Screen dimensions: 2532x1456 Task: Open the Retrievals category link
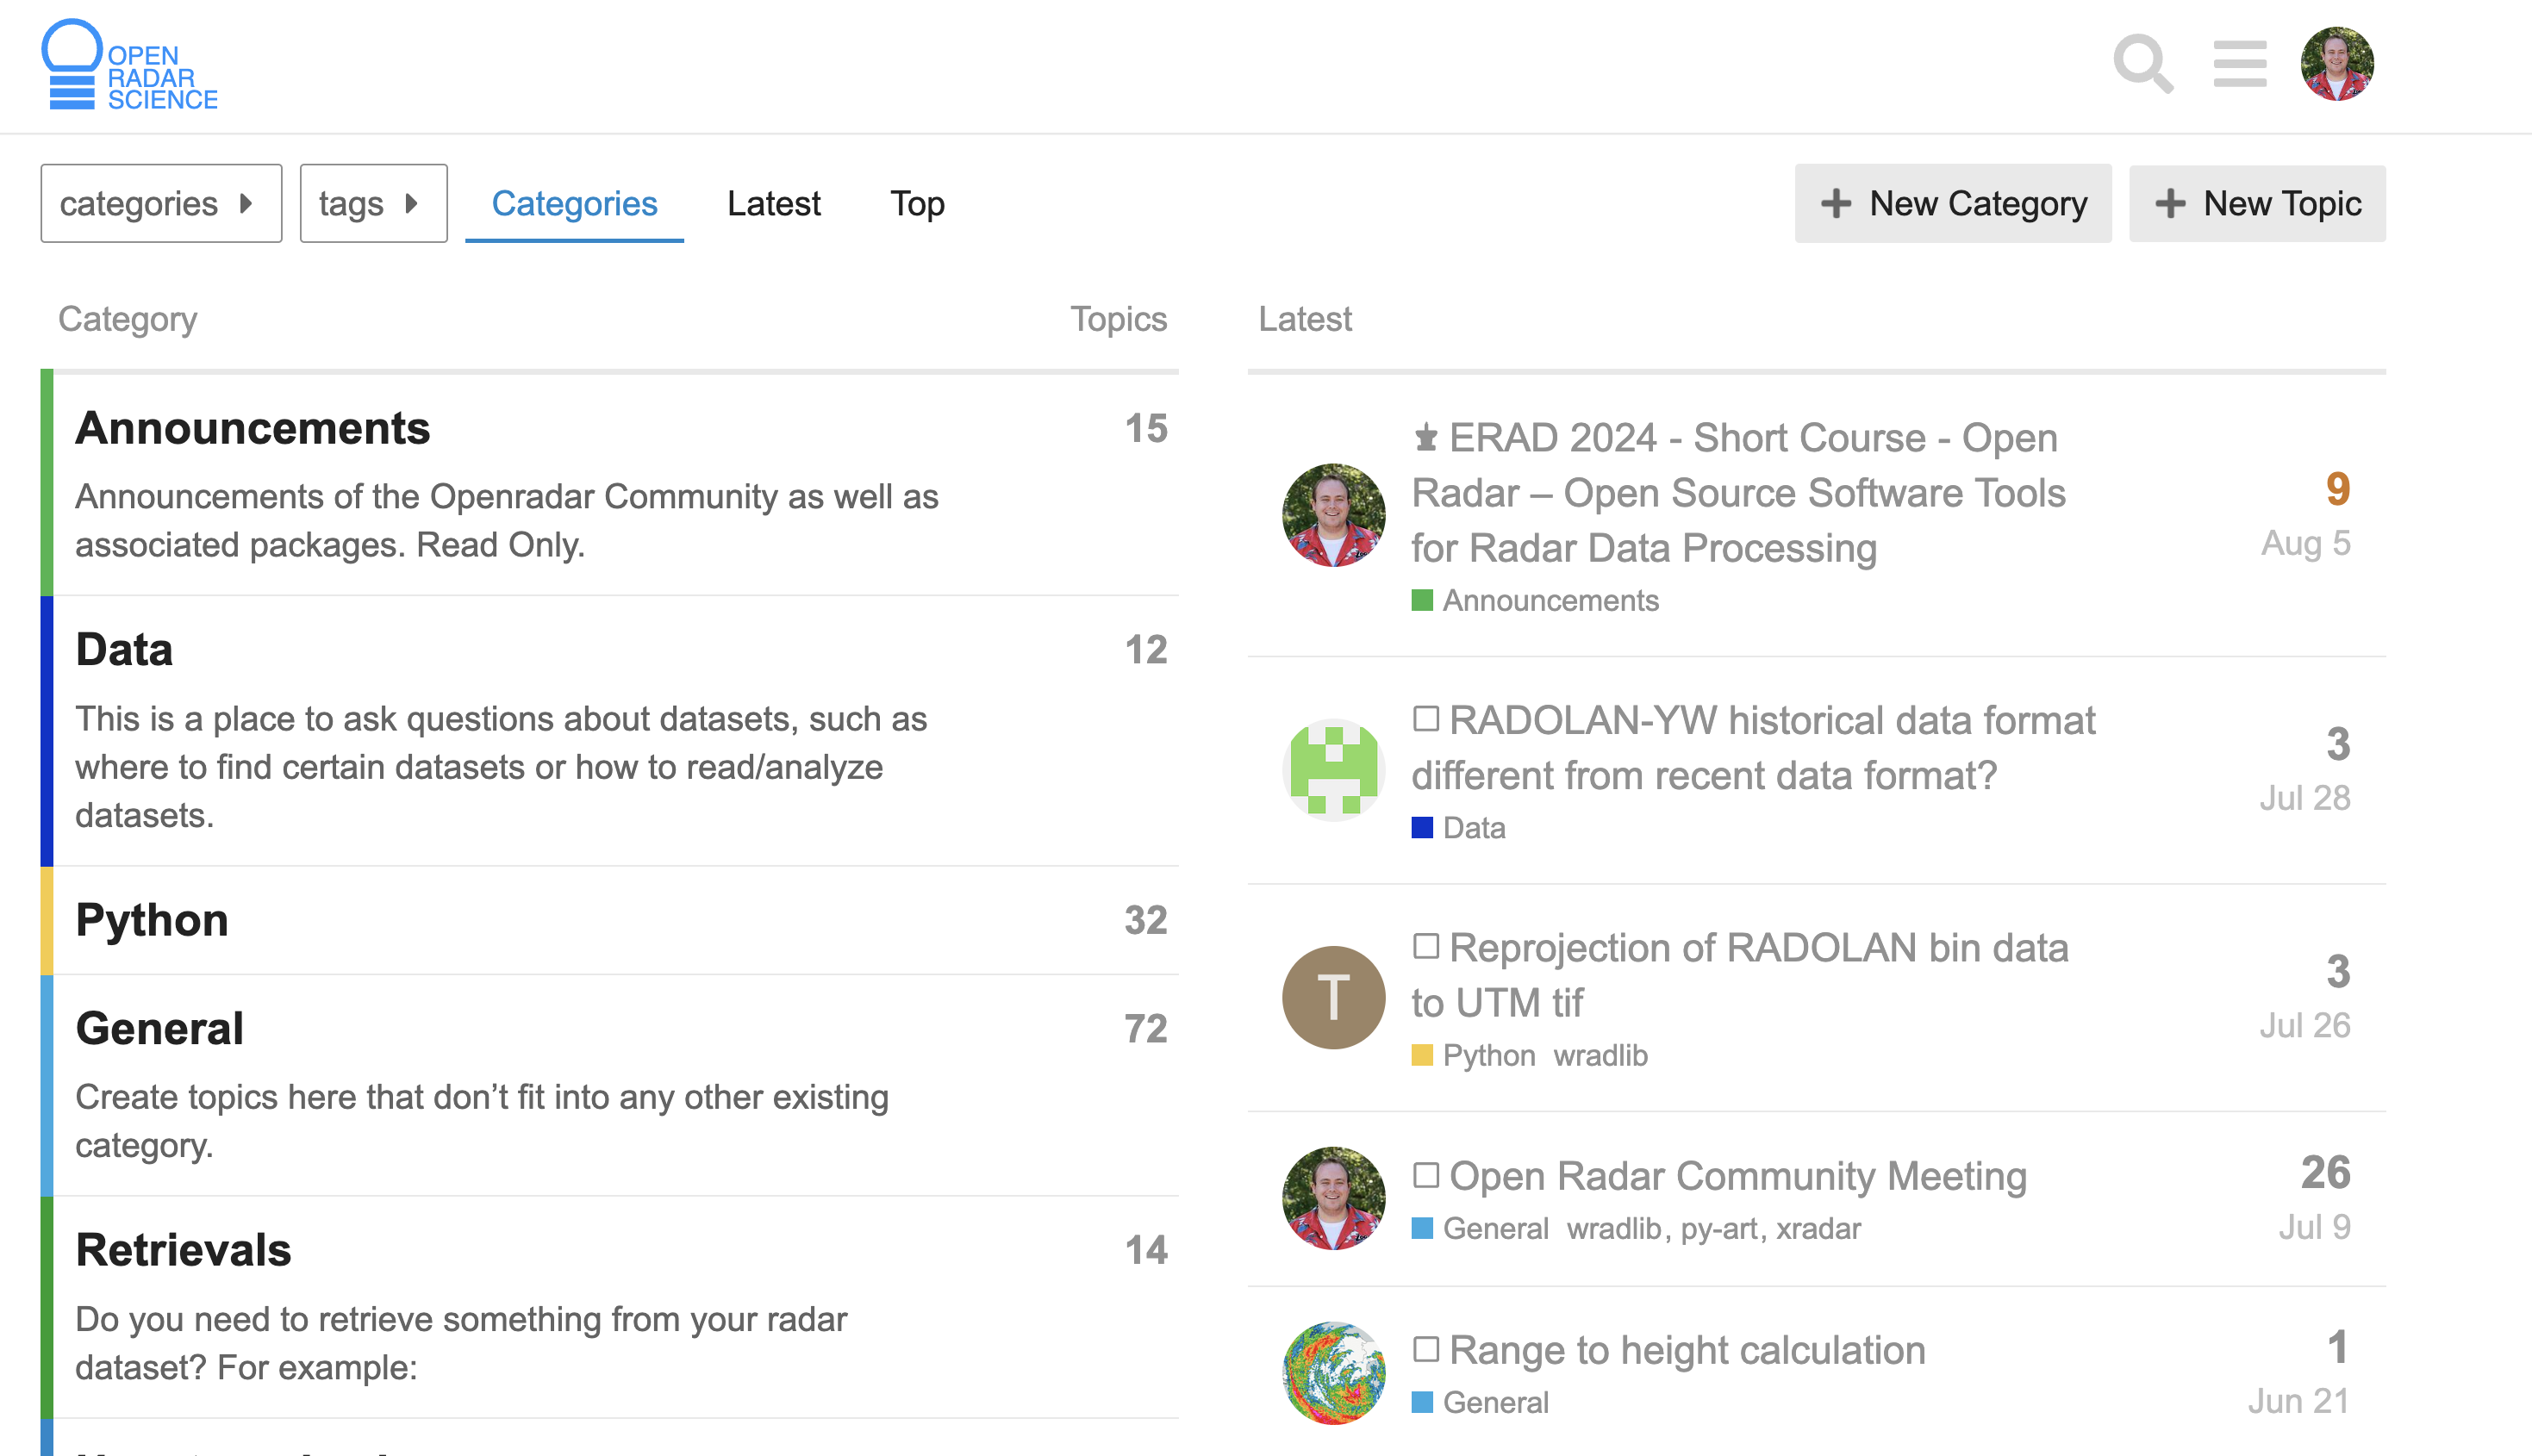click(x=183, y=1250)
